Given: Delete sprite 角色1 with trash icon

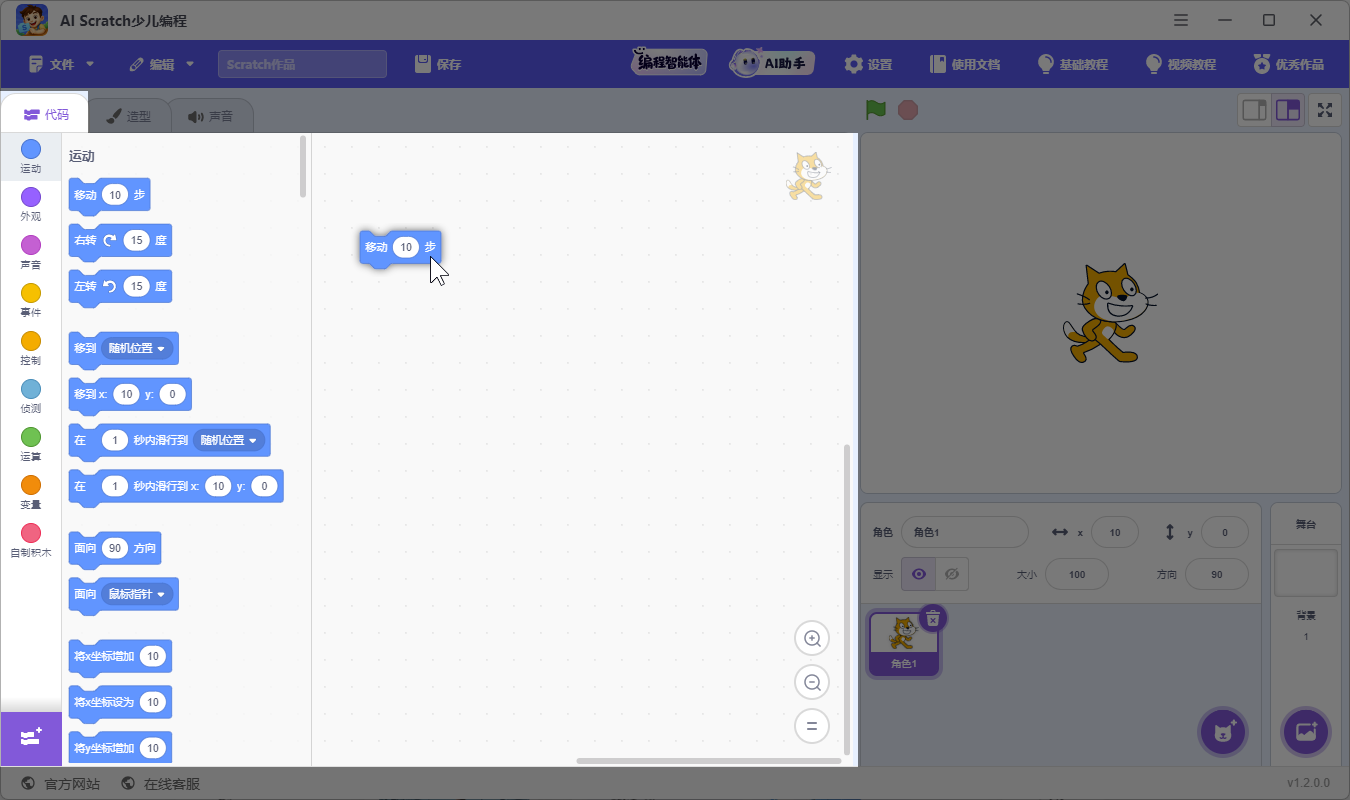Looking at the screenshot, I should (x=932, y=619).
